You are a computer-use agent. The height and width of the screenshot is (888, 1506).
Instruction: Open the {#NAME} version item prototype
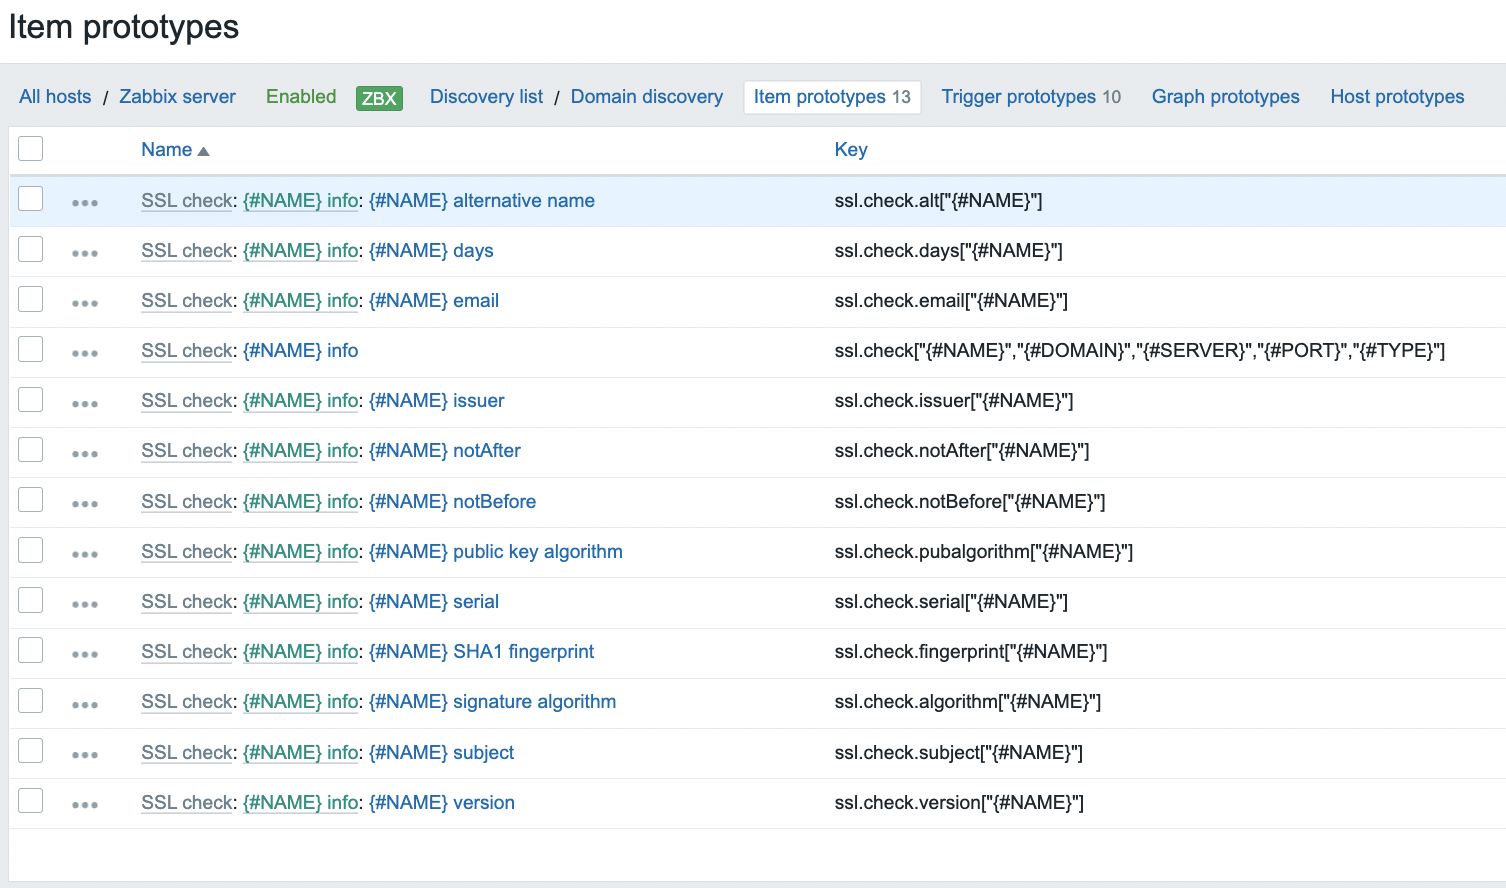(441, 803)
